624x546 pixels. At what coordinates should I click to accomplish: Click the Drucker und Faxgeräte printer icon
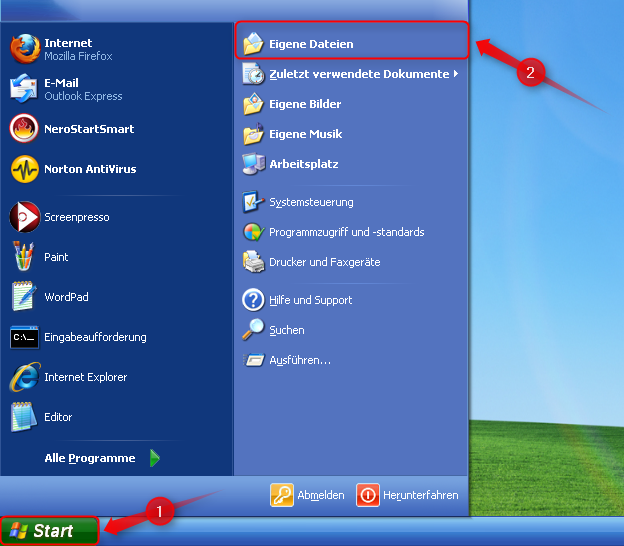tap(253, 262)
